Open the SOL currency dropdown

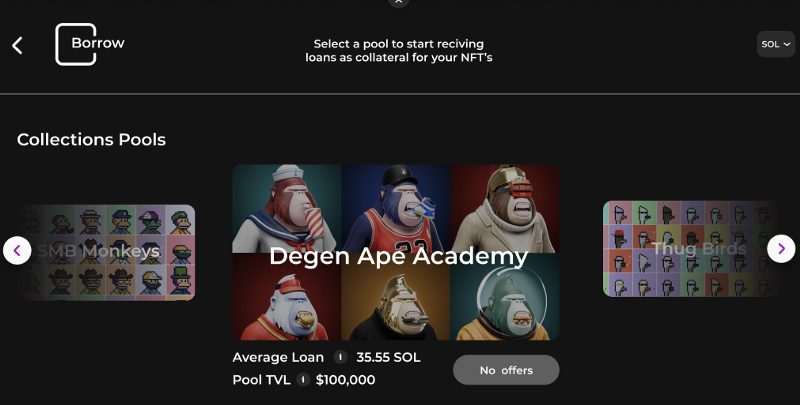776,44
